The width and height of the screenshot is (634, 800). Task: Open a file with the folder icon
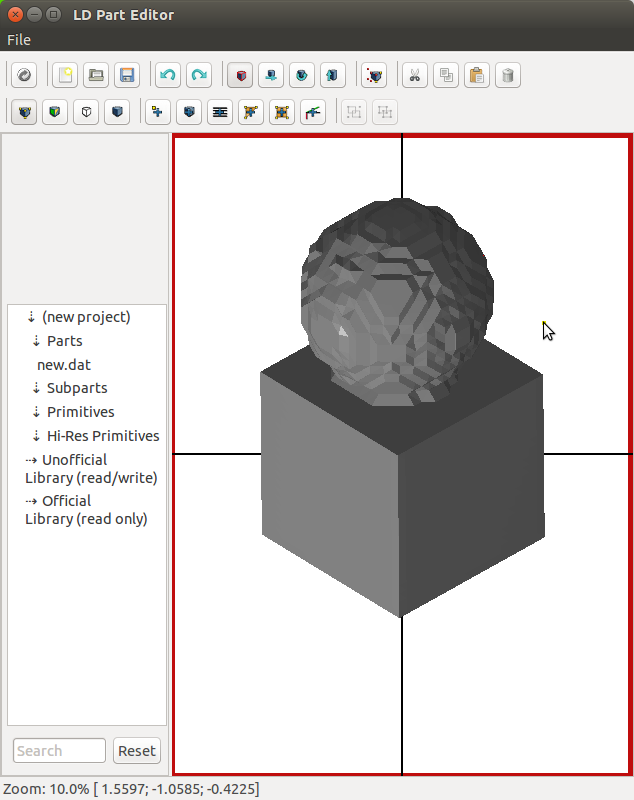tap(96, 75)
